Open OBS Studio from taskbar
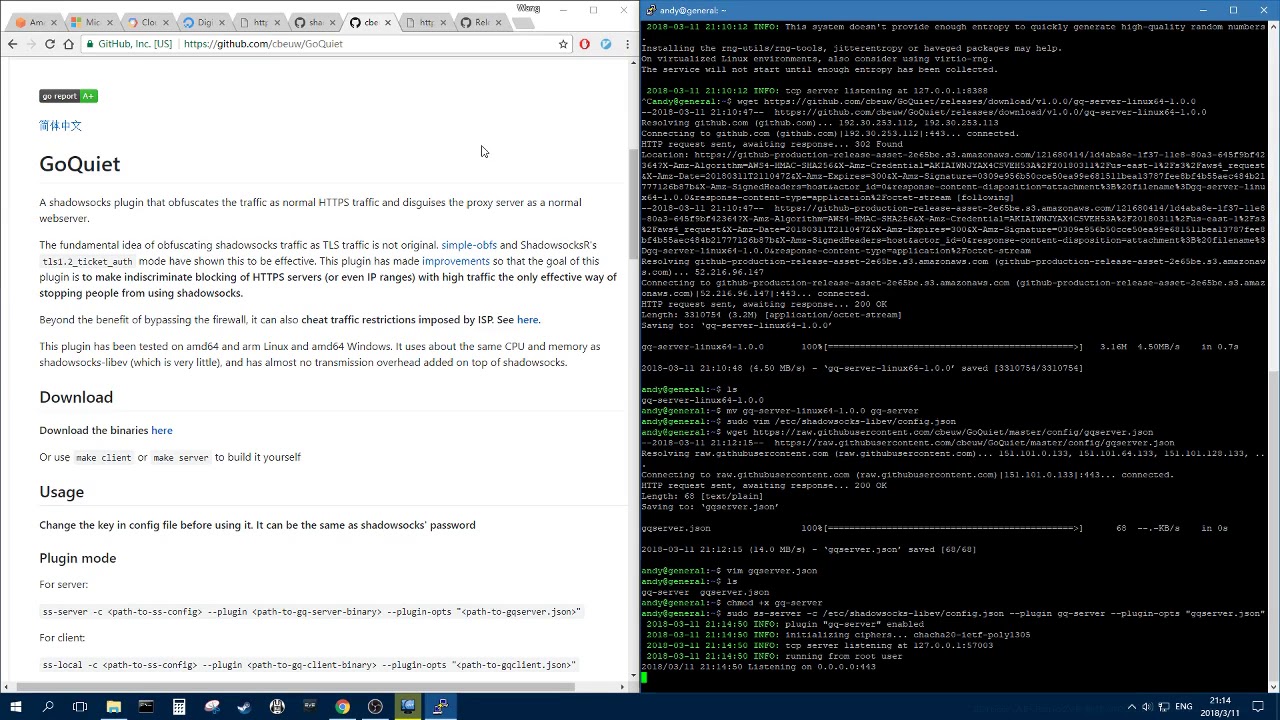 pyautogui.click(x=375, y=707)
